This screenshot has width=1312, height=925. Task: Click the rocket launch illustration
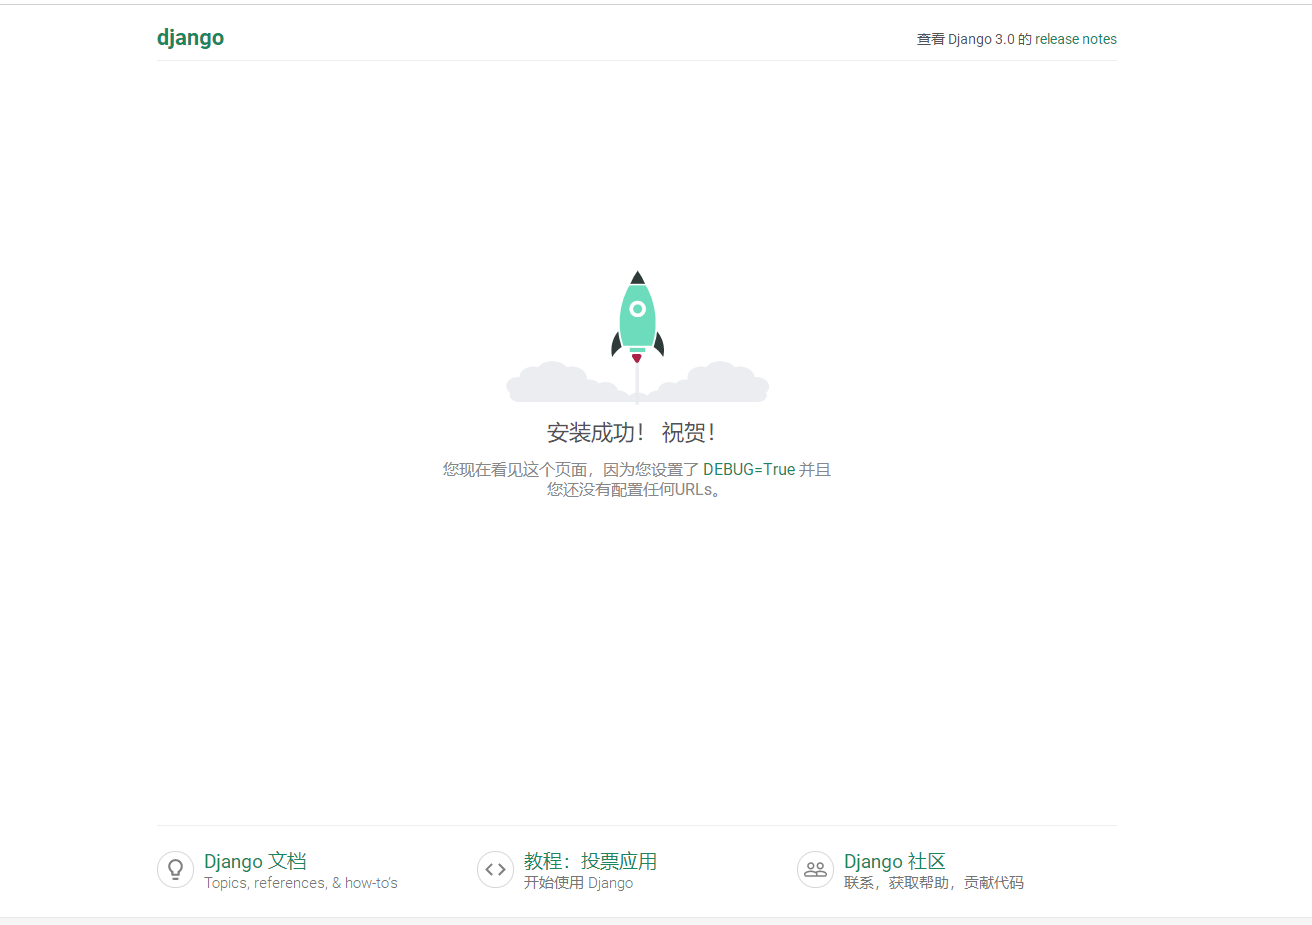(x=637, y=337)
